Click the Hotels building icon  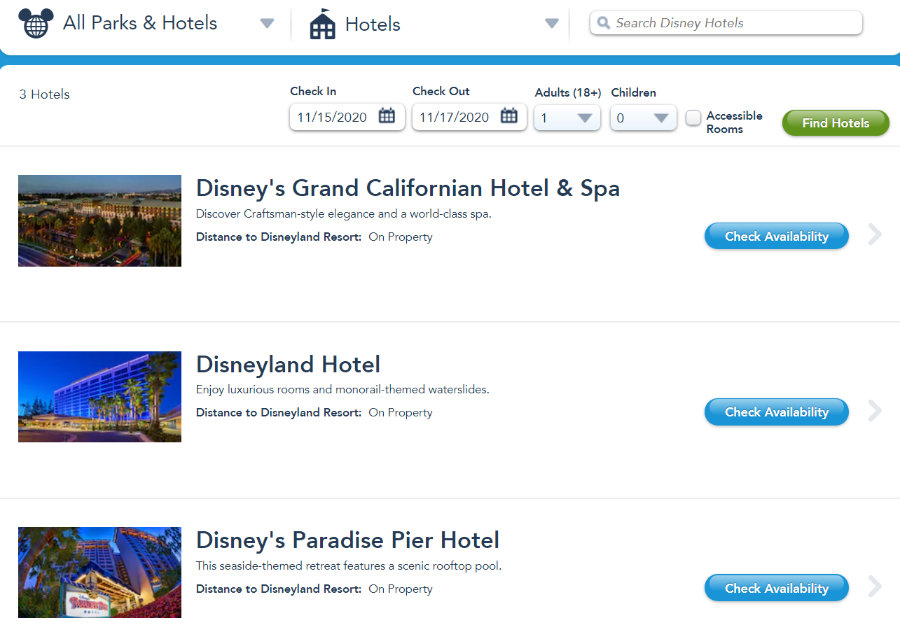coord(322,24)
